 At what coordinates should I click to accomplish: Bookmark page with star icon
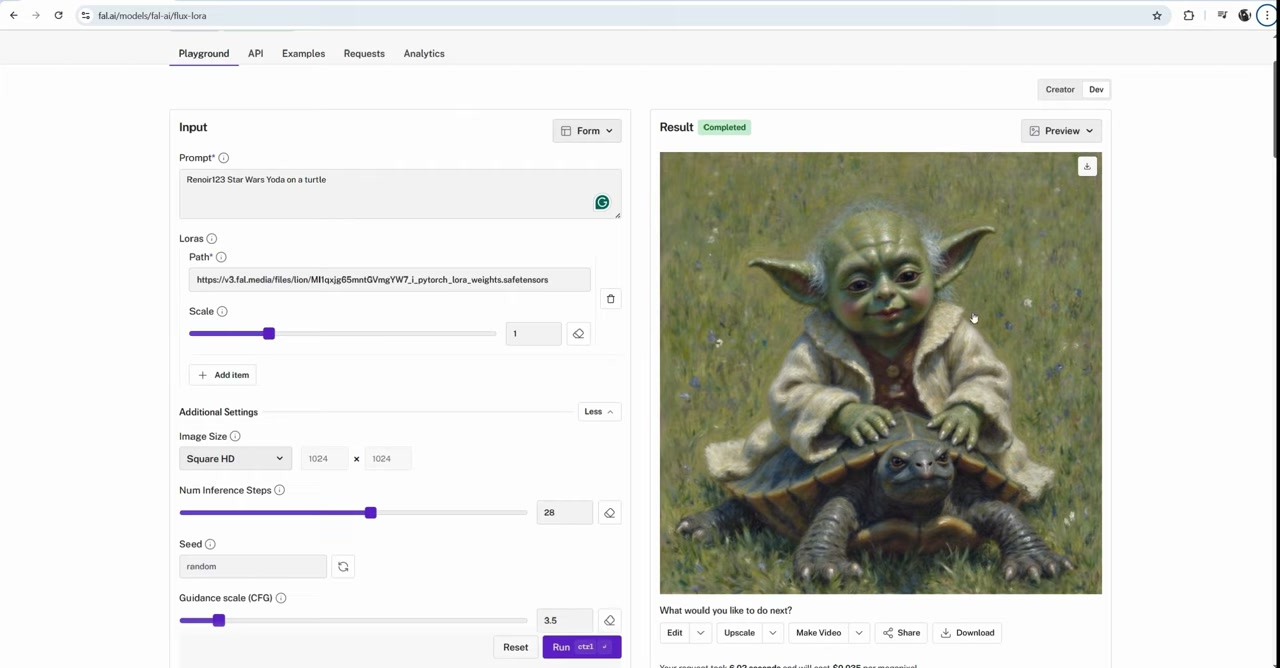pyautogui.click(x=1157, y=15)
